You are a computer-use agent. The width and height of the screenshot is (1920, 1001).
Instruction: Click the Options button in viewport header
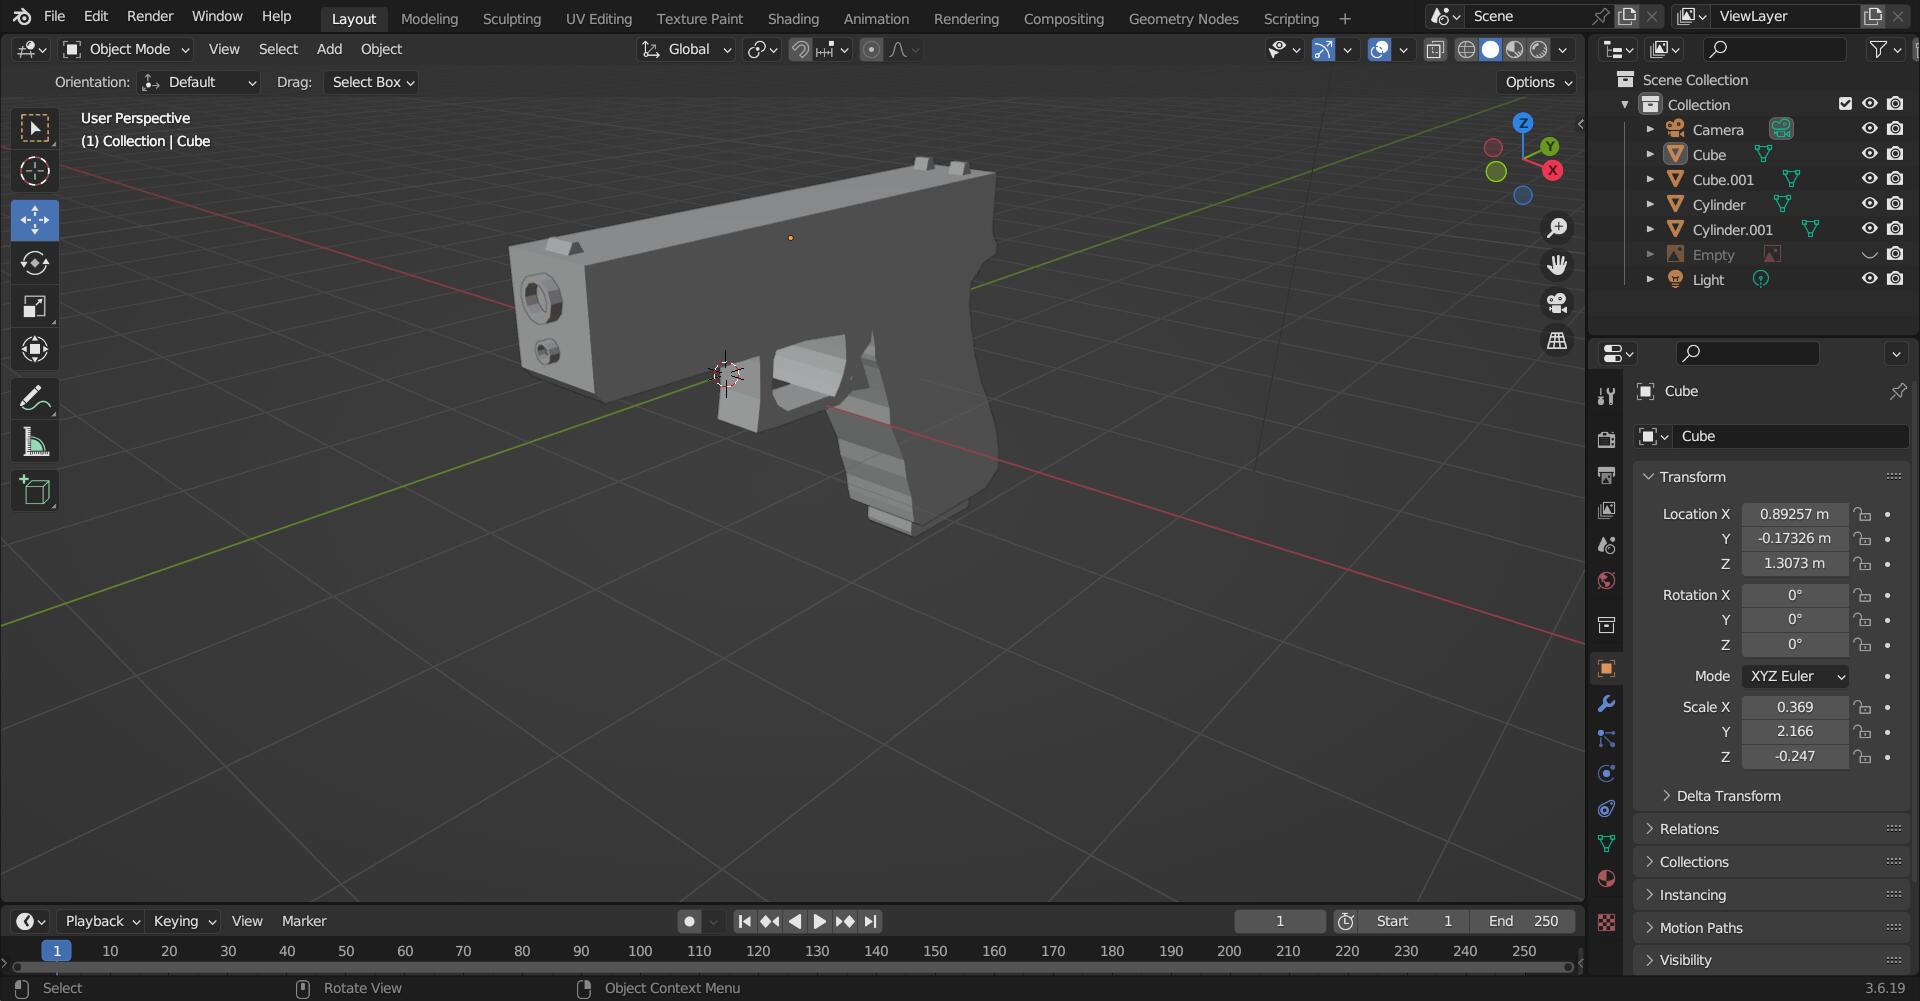coord(1538,82)
